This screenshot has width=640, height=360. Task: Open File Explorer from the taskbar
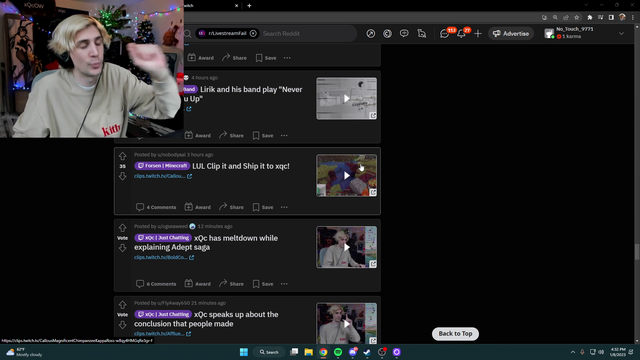click(309, 352)
